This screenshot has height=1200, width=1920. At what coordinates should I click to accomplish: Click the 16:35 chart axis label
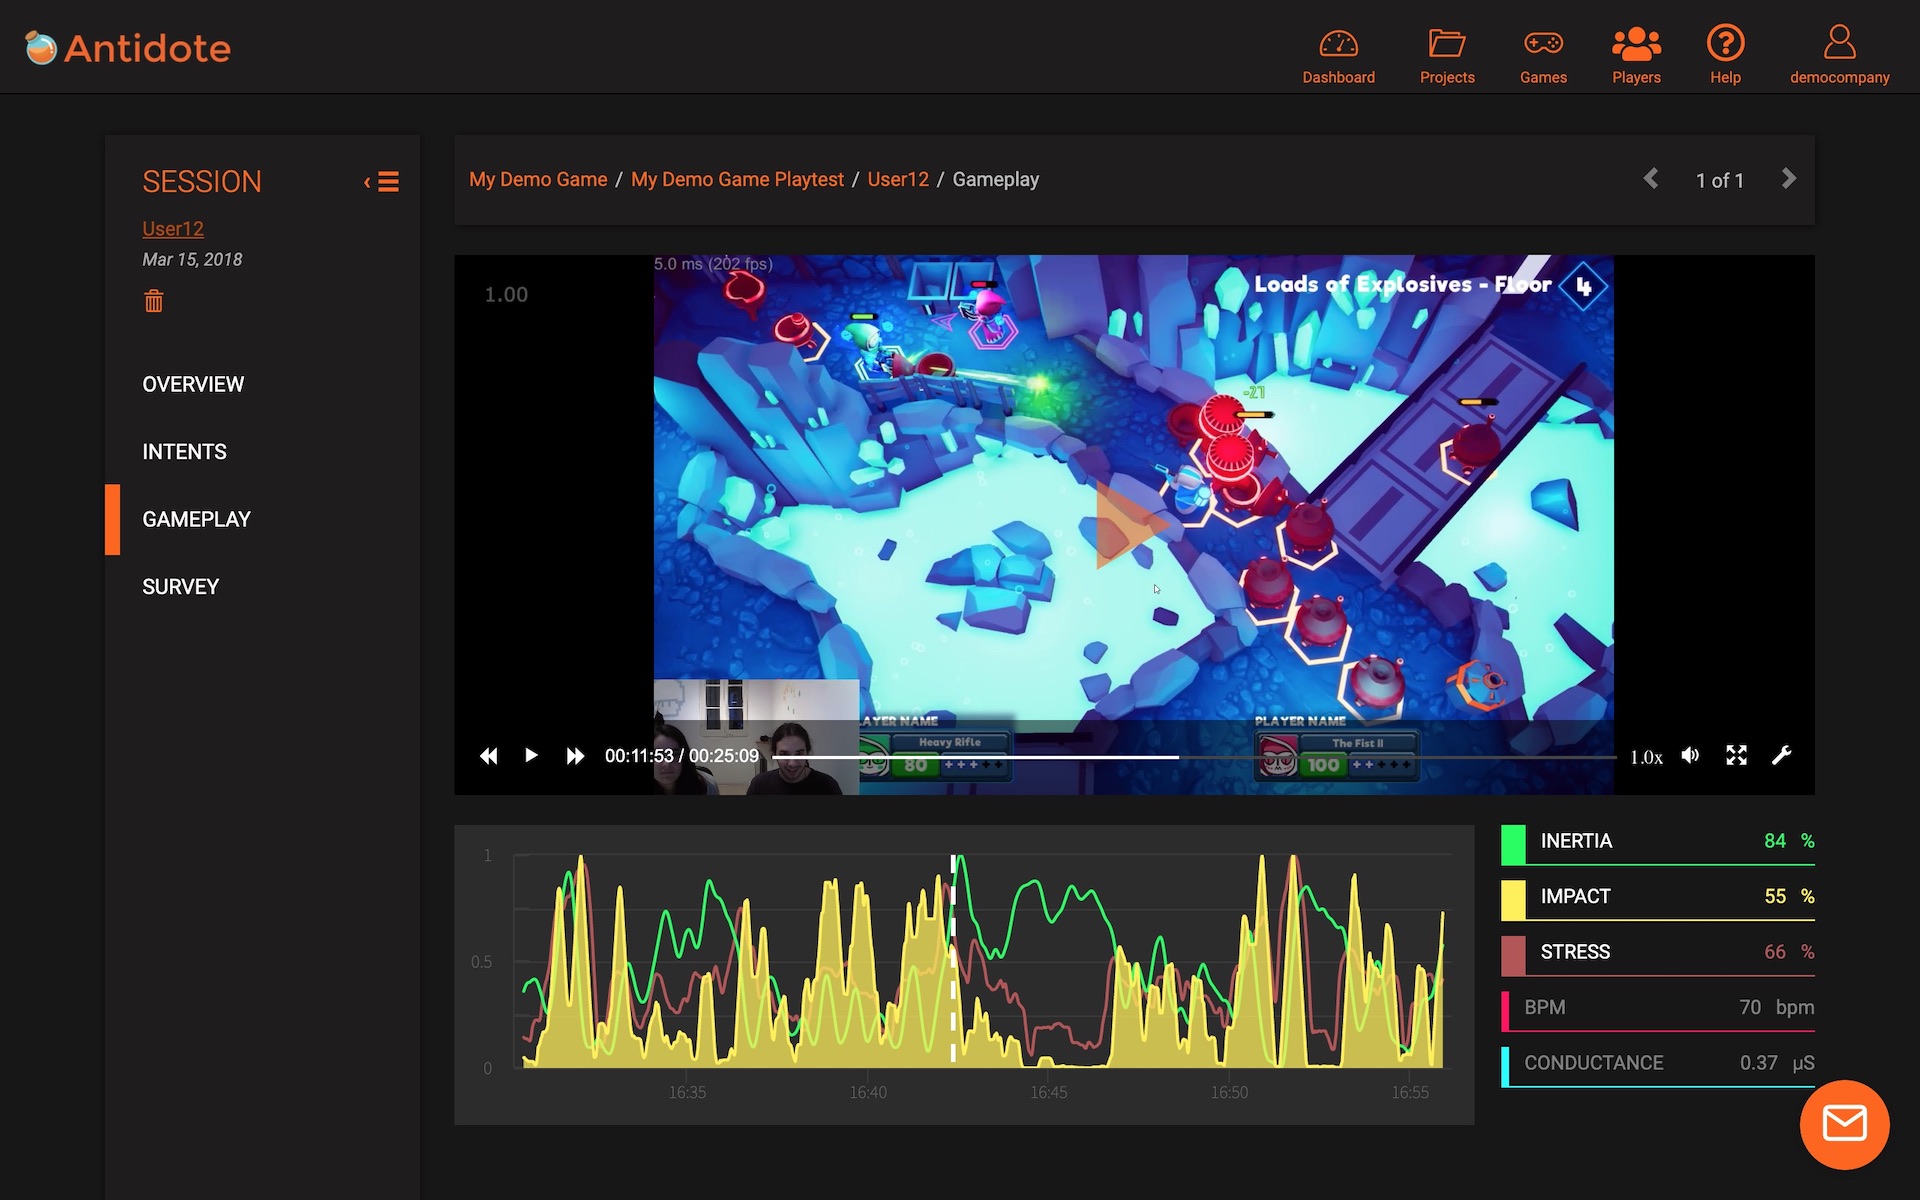pos(687,1093)
